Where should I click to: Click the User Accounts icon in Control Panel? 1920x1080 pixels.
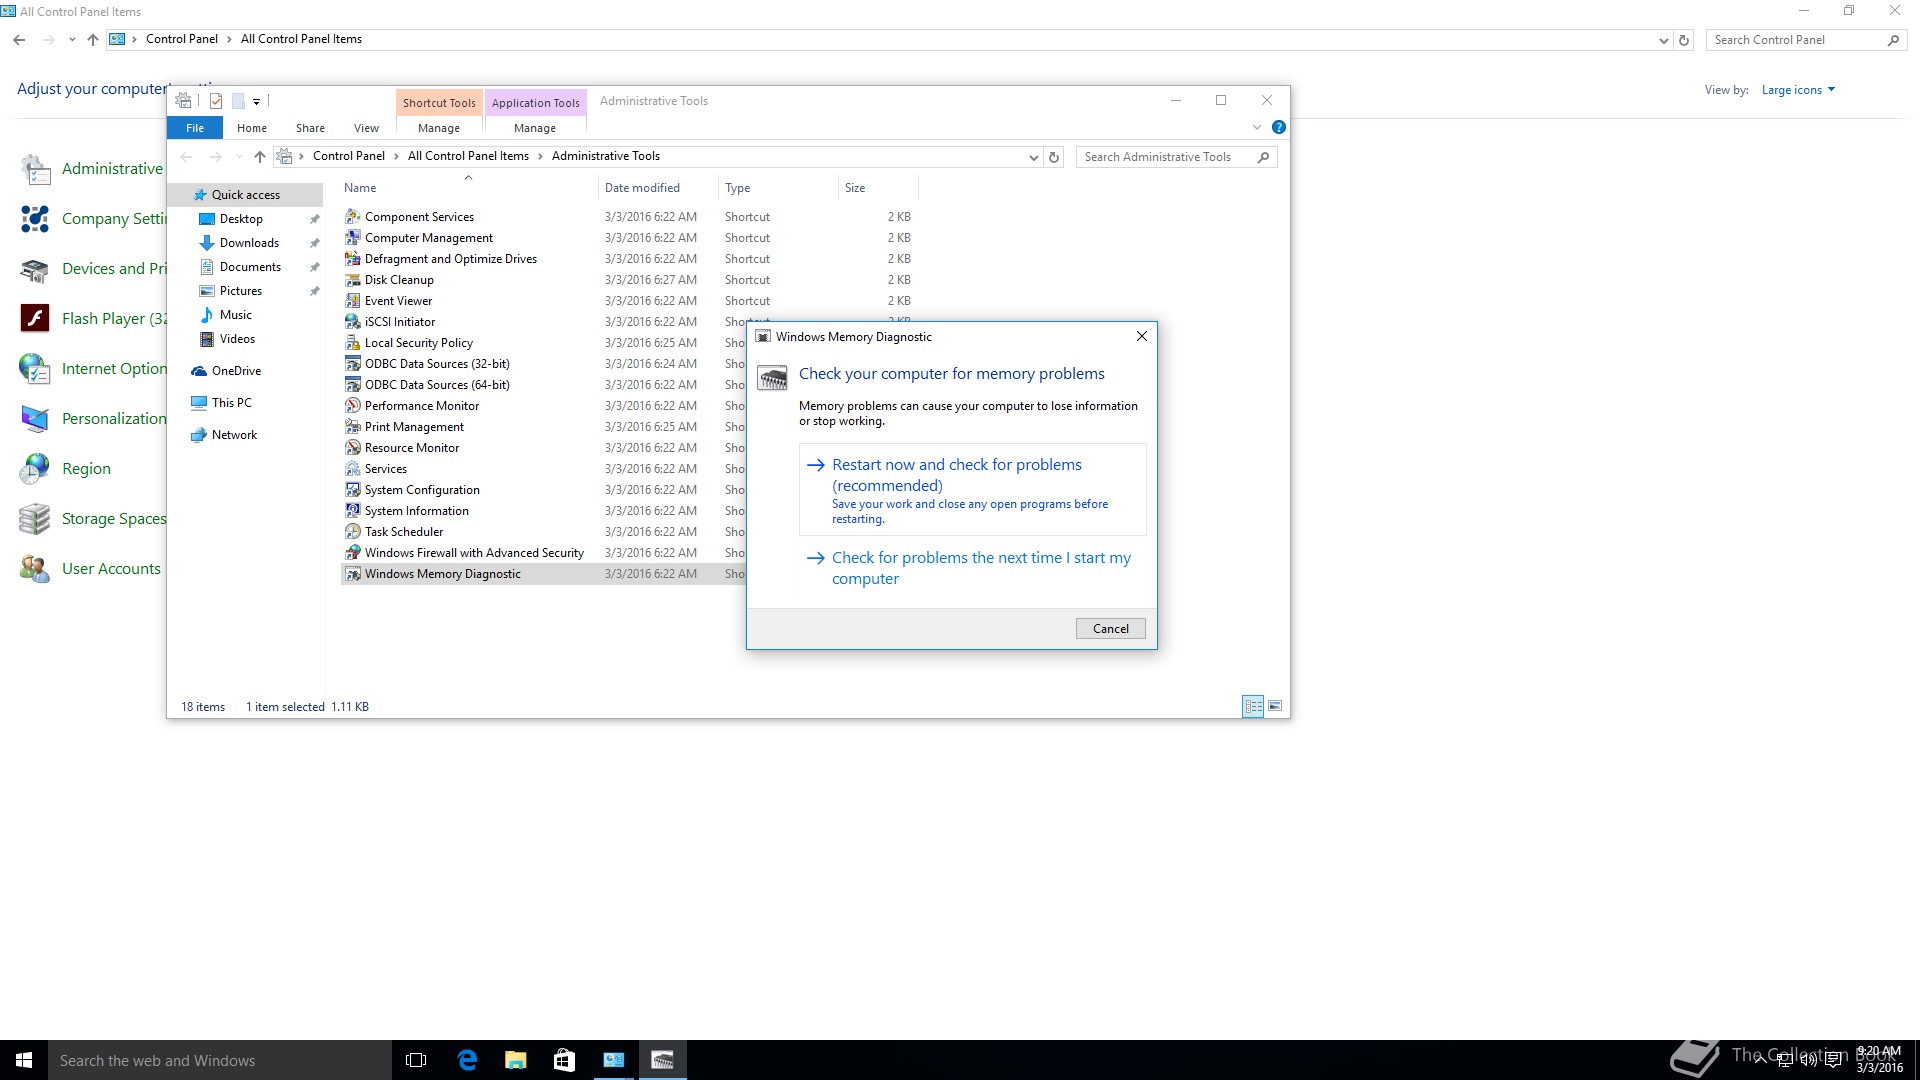[x=35, y=568]
